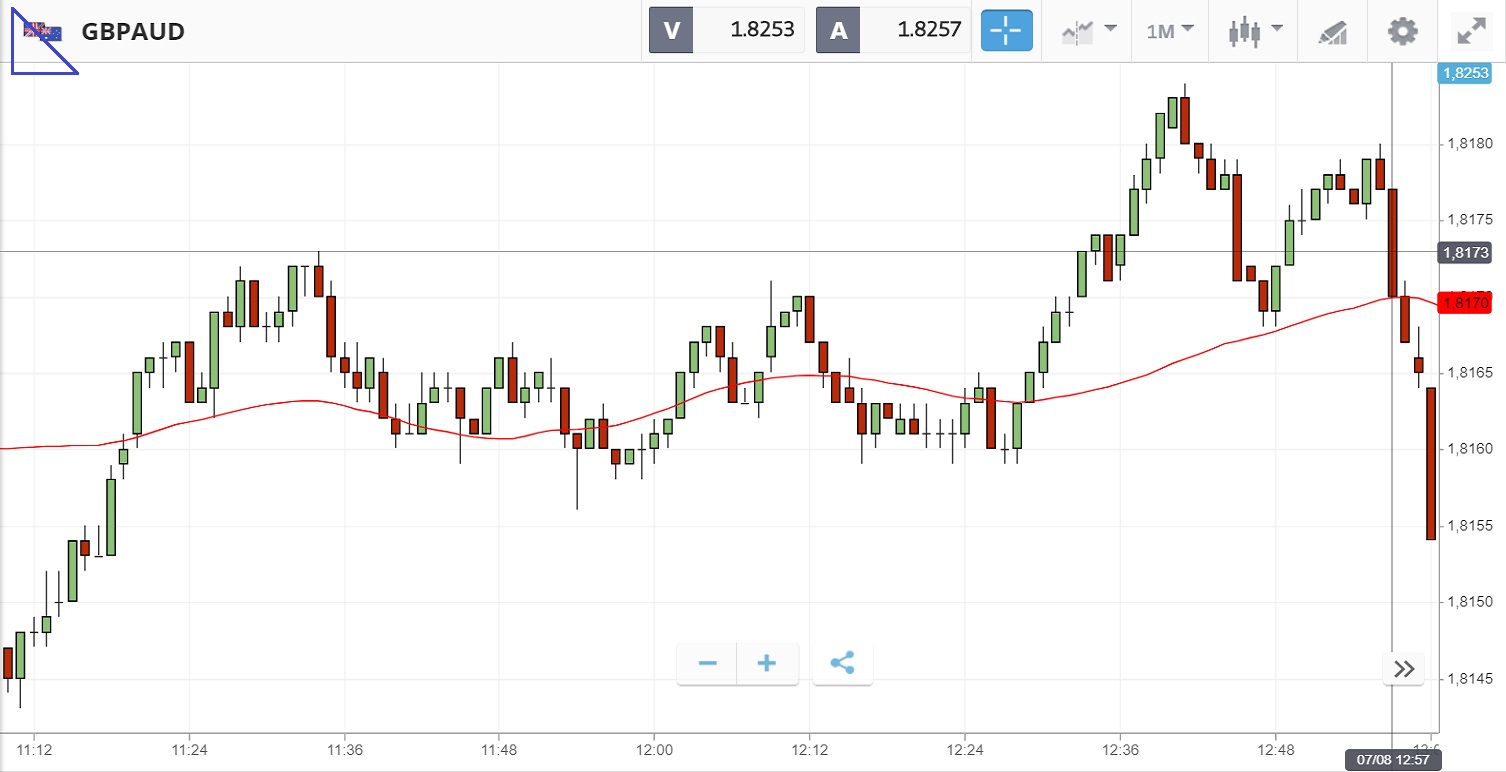Click the GBPAUD flag icon
Screen dimensions: 1506x772
click(x=43, y=32)
